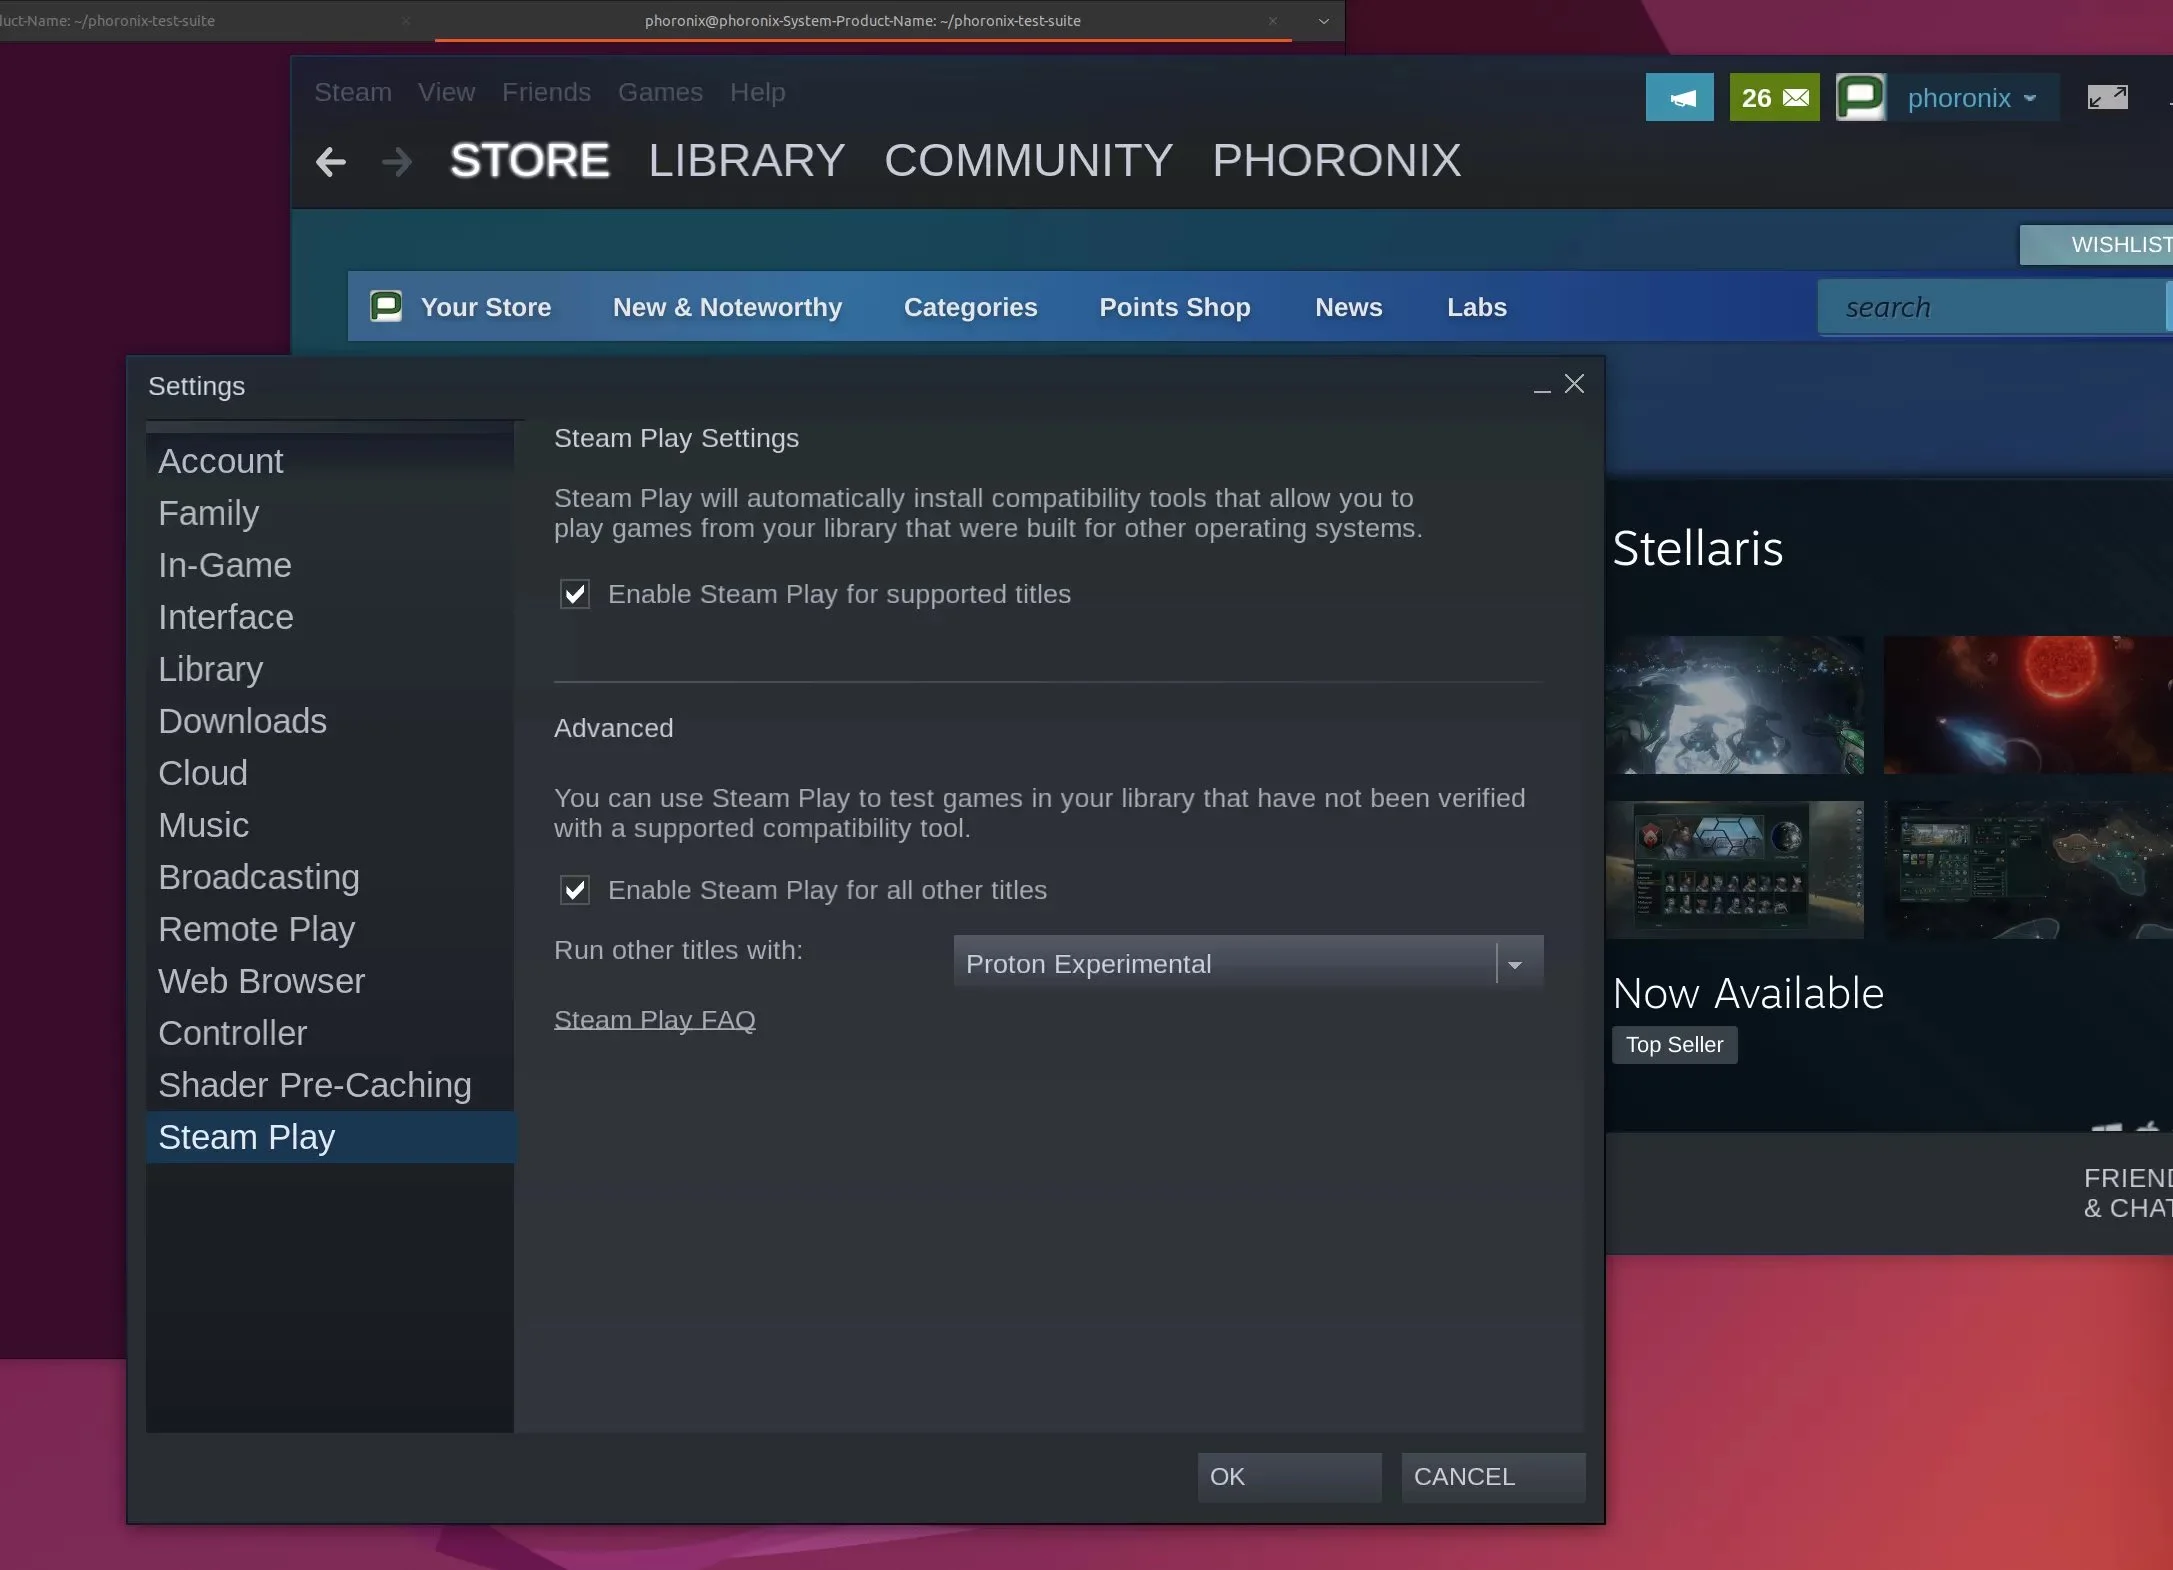The image size is (2173, 1570).
Task: Disable Steam Play for supported titles
Action: (x=575, y=594)
